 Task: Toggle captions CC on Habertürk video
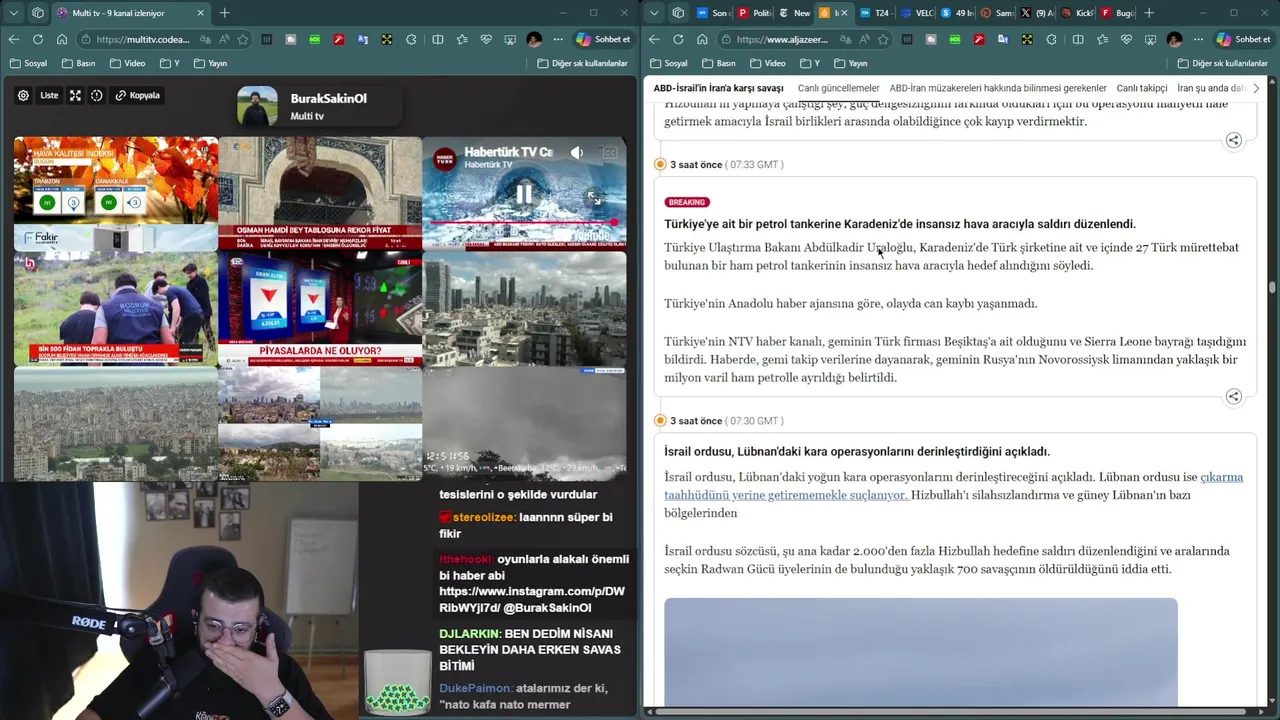pyautogui.click(x=608, y=153)
